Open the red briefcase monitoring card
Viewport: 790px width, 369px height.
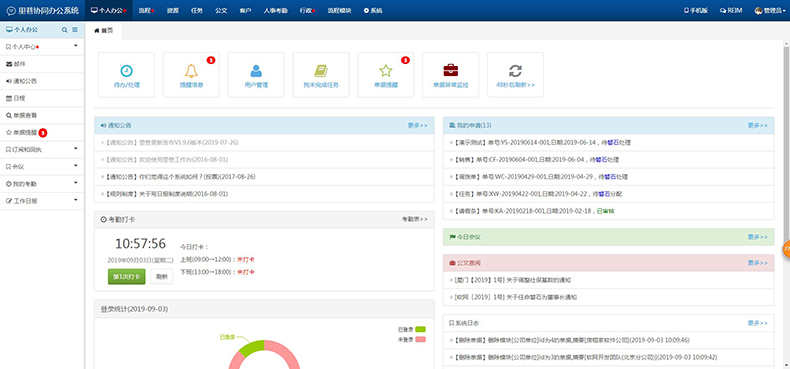(450, 75)
